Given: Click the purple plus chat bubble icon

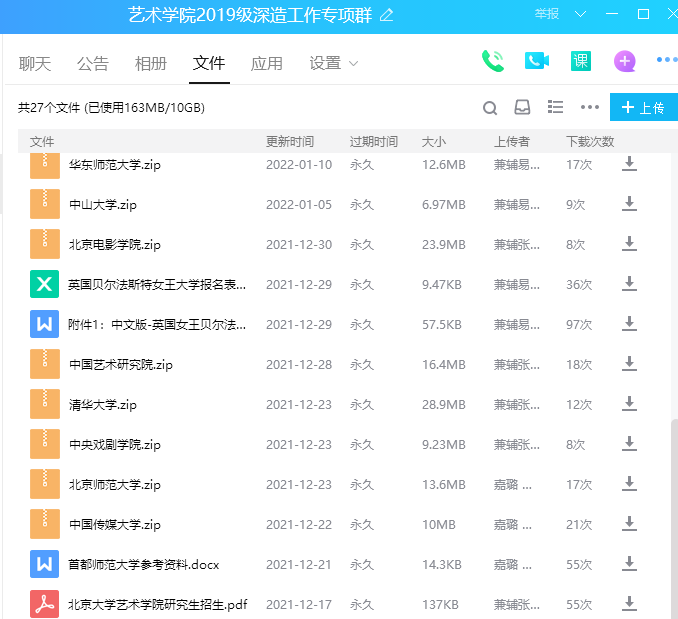Looking at the screenshot, I should point(625,61).
